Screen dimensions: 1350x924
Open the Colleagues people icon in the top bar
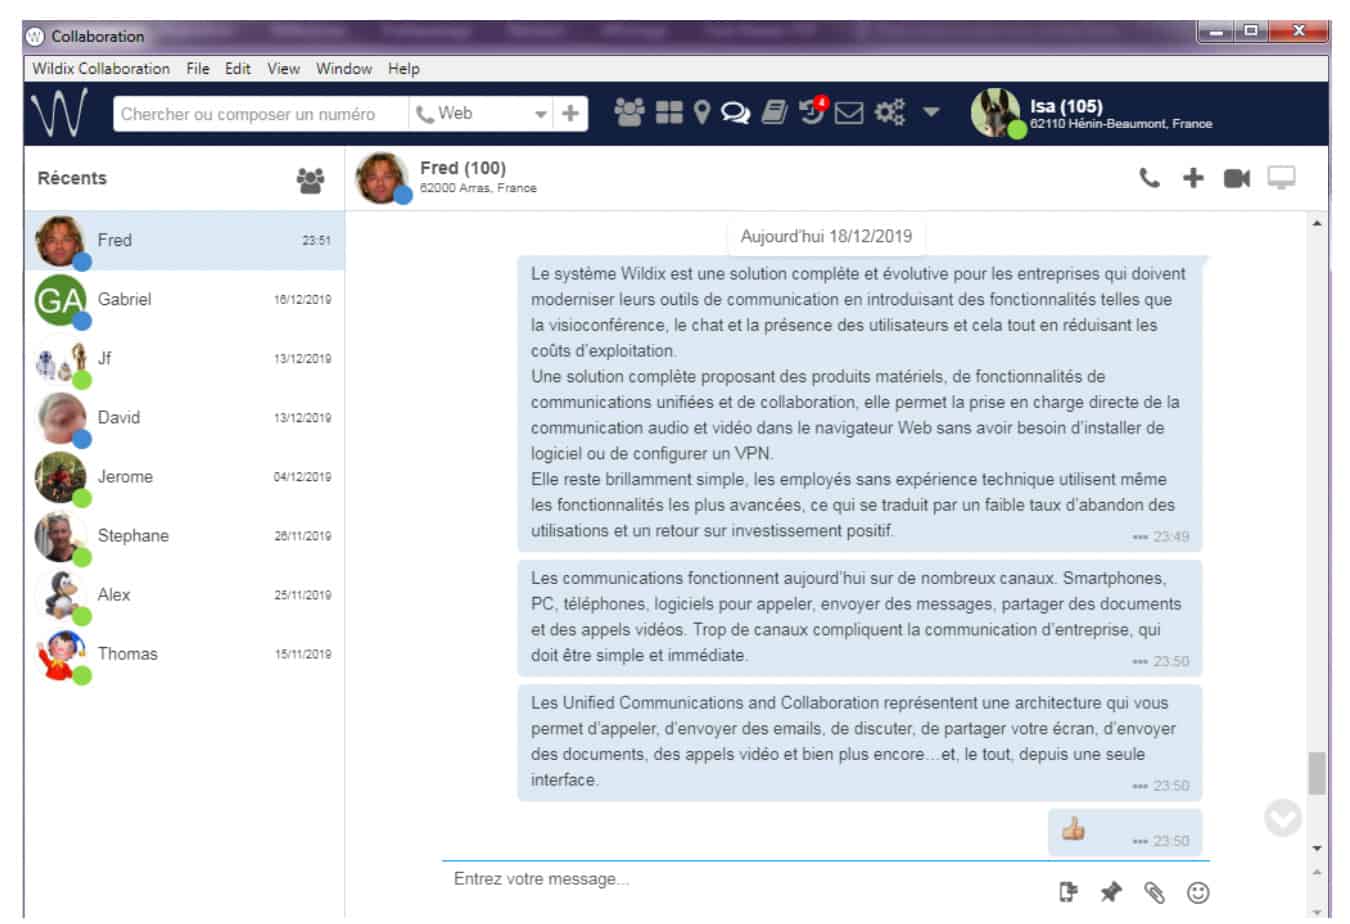pos(629,112)
